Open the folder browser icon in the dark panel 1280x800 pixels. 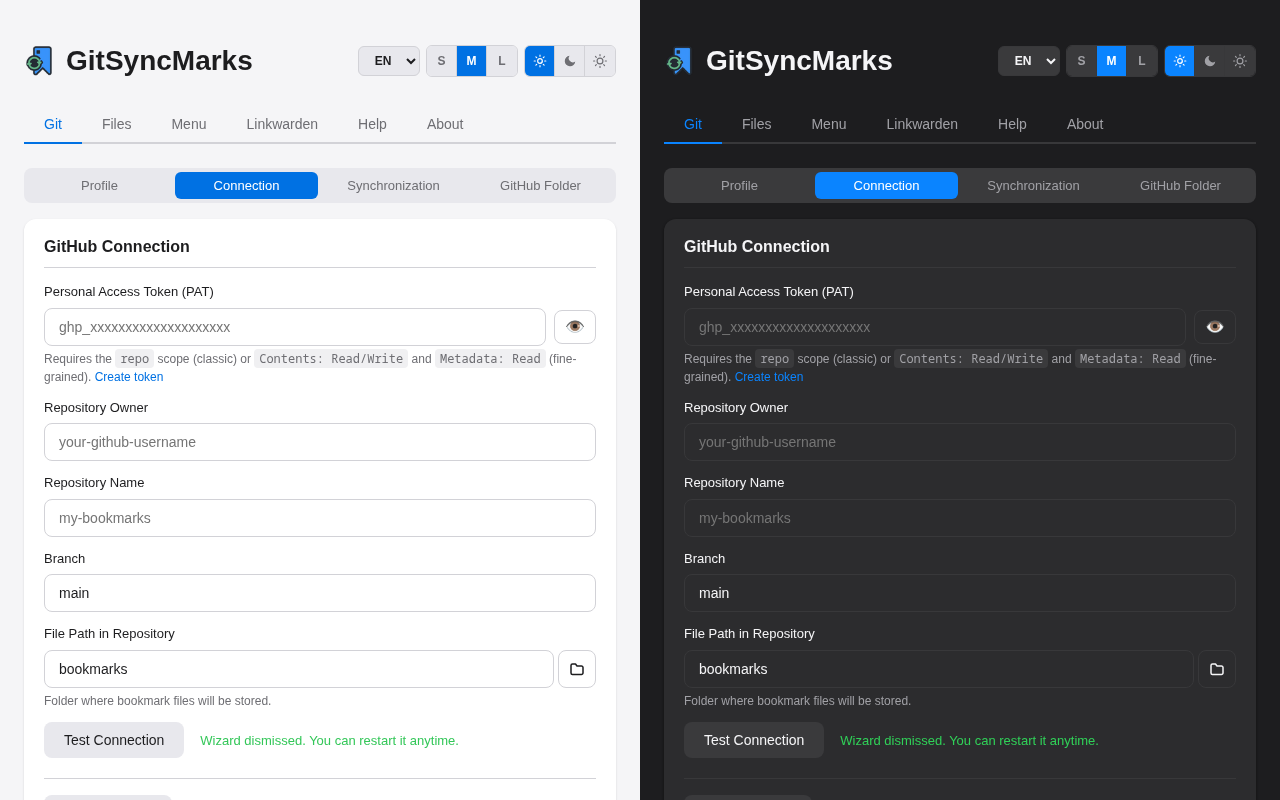point(1217,669)
